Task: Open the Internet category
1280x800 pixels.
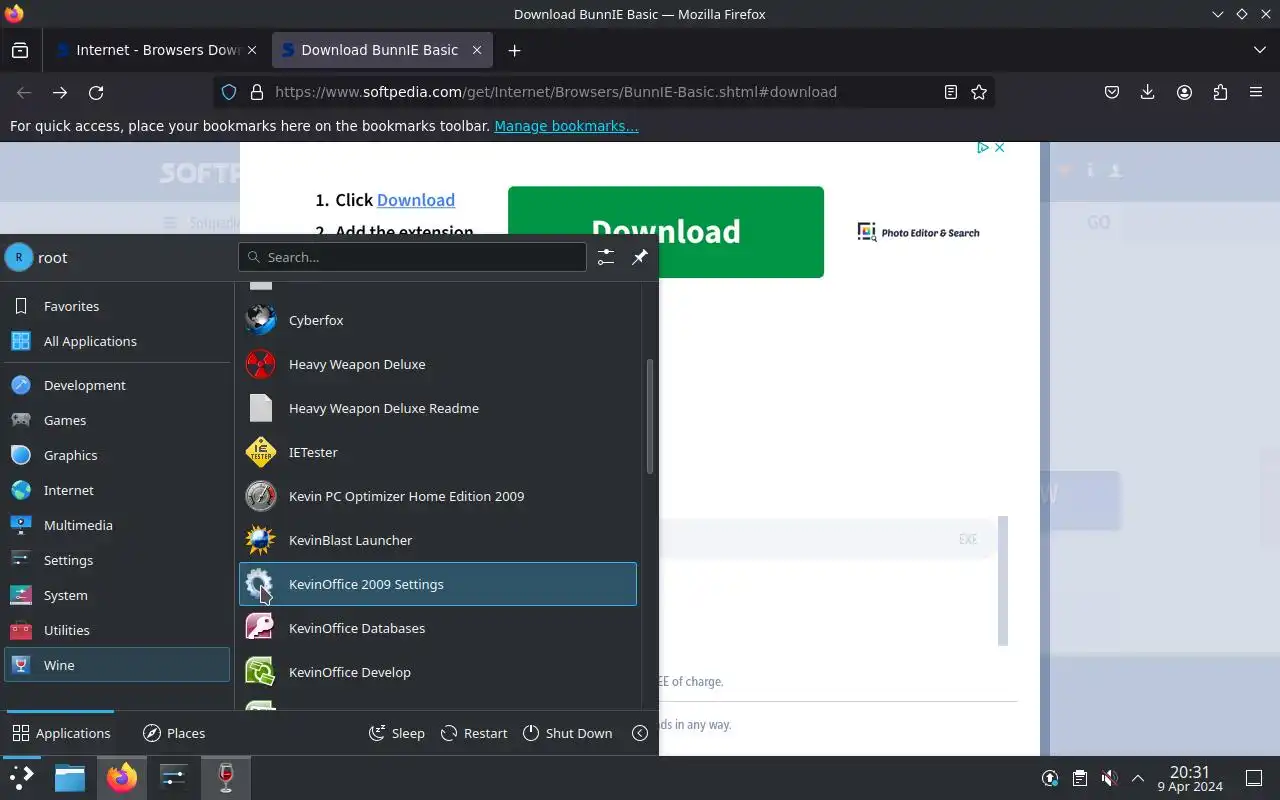Action: [117, 490]
